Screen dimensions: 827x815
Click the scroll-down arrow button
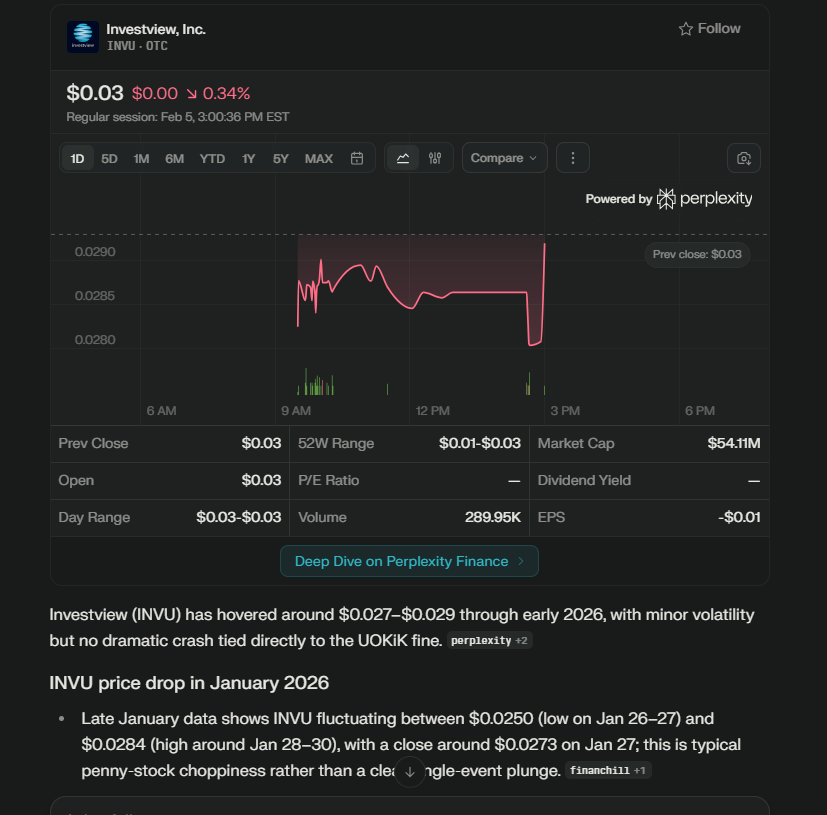click(x=409, y=772)
